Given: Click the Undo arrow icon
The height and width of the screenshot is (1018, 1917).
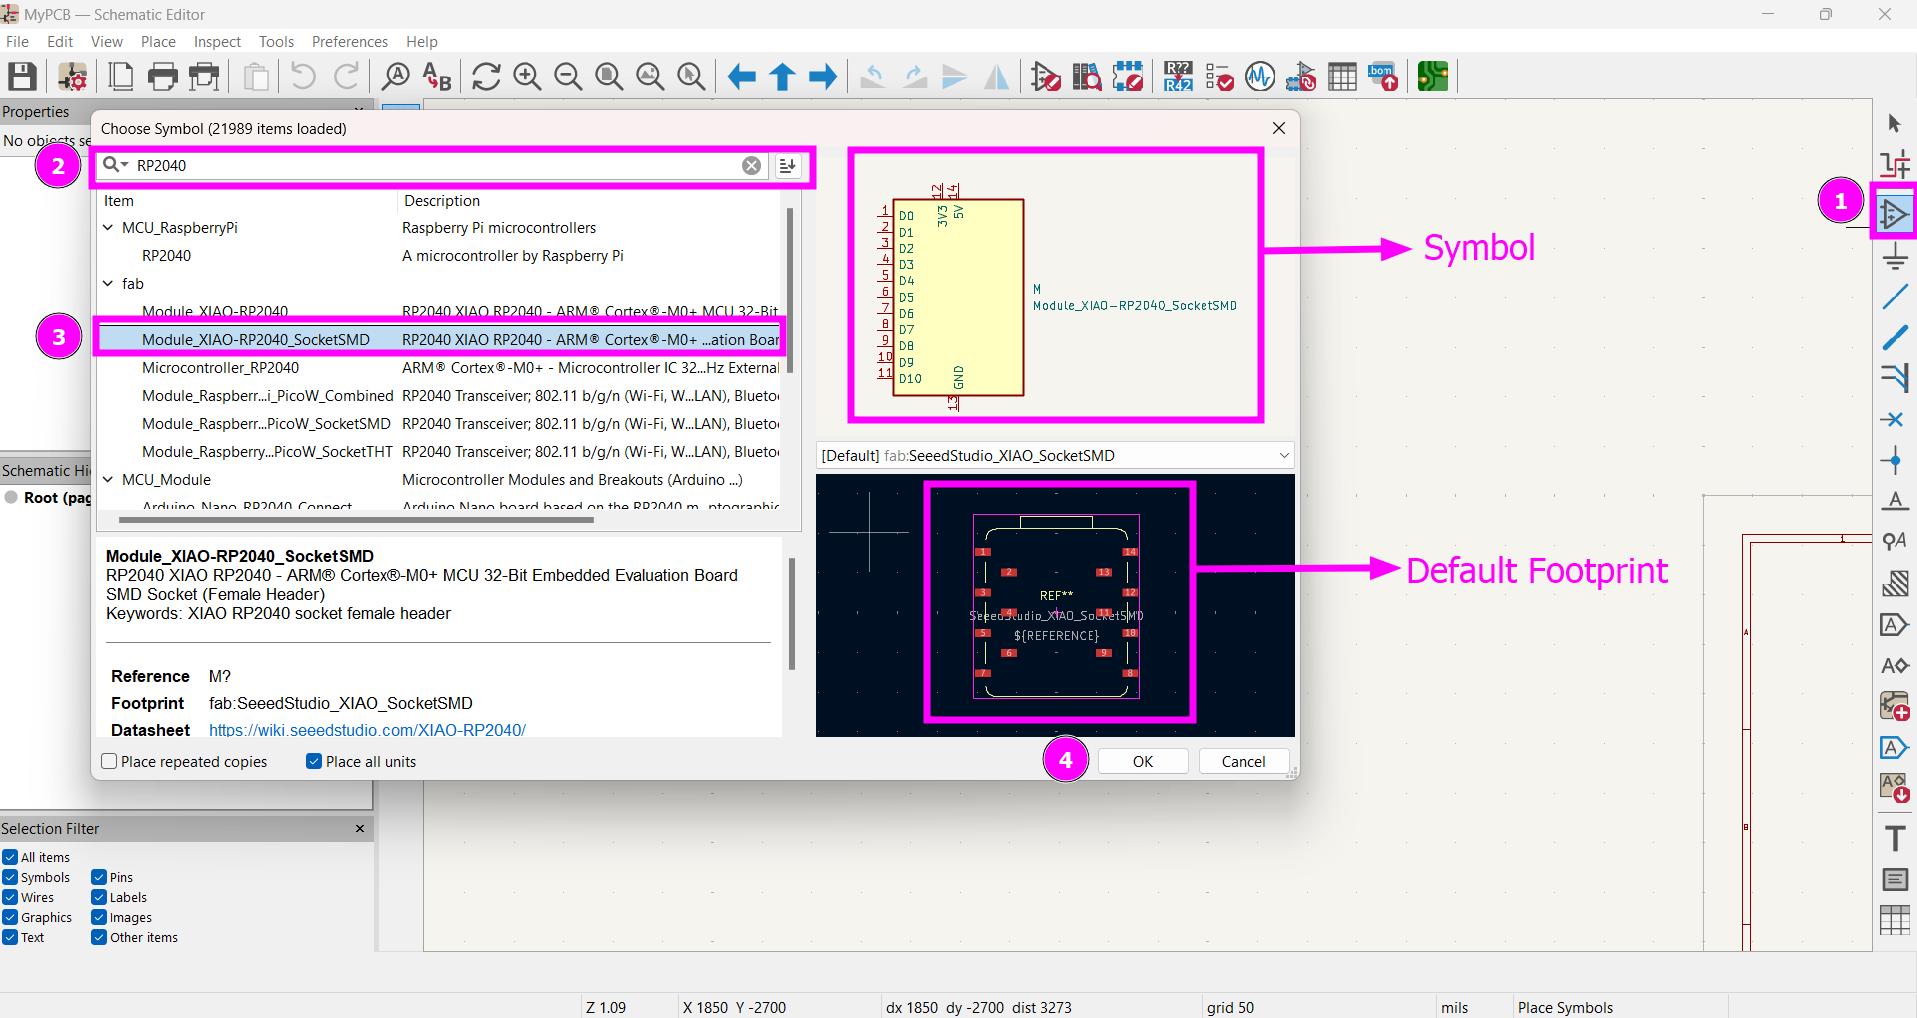Looking at the screenshot, I should tap(303, 77).
